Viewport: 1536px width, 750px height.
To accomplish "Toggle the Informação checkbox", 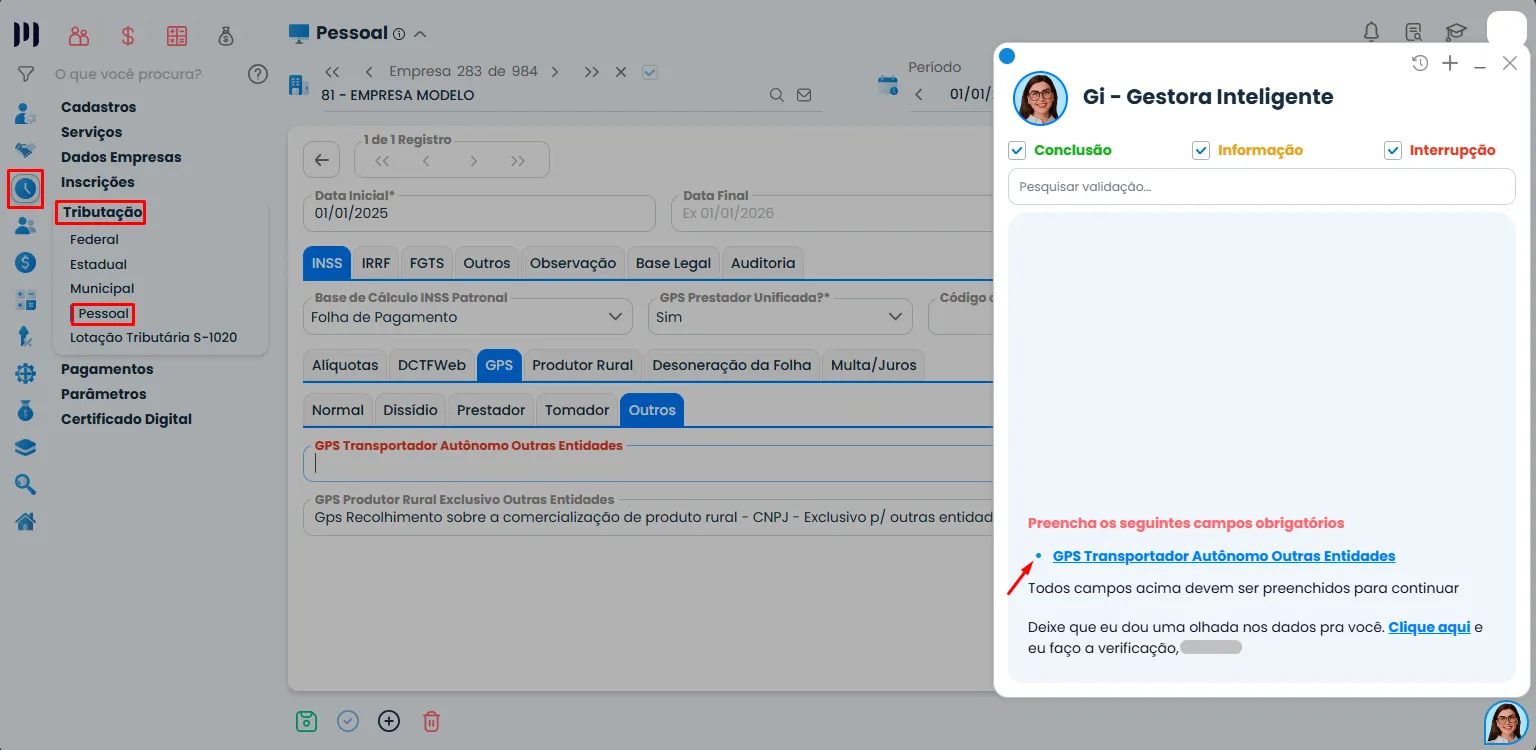I will [1201, 150].
